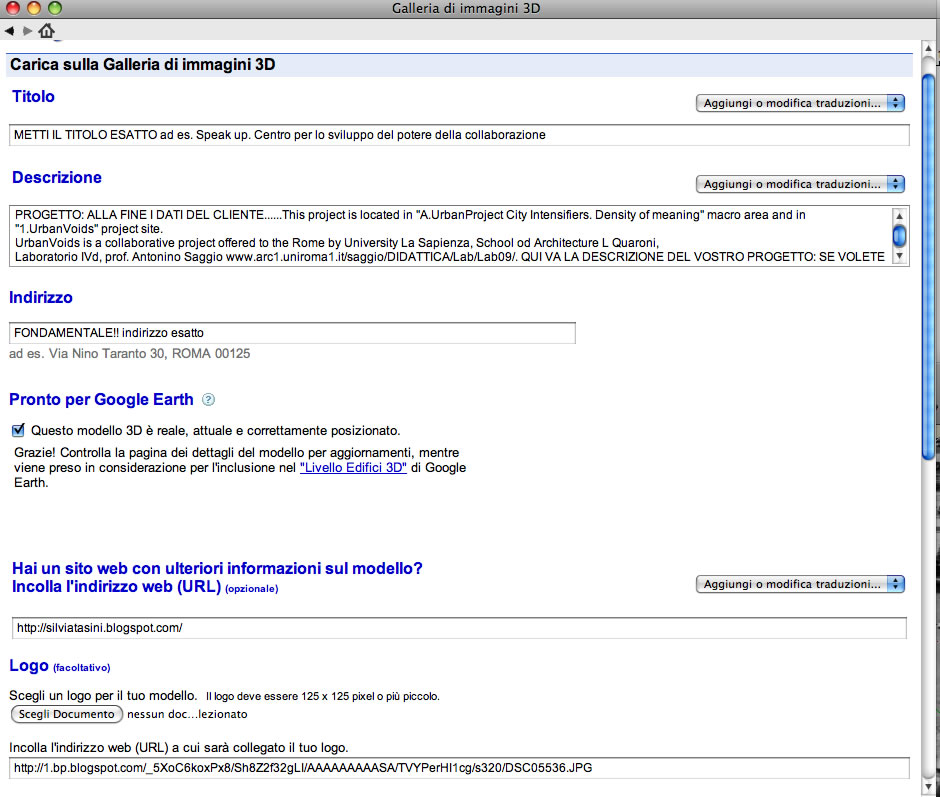Click the Descrizione box scroll-up arrow
The width and height of the screenshot is (940, 797).
[899, 216]
